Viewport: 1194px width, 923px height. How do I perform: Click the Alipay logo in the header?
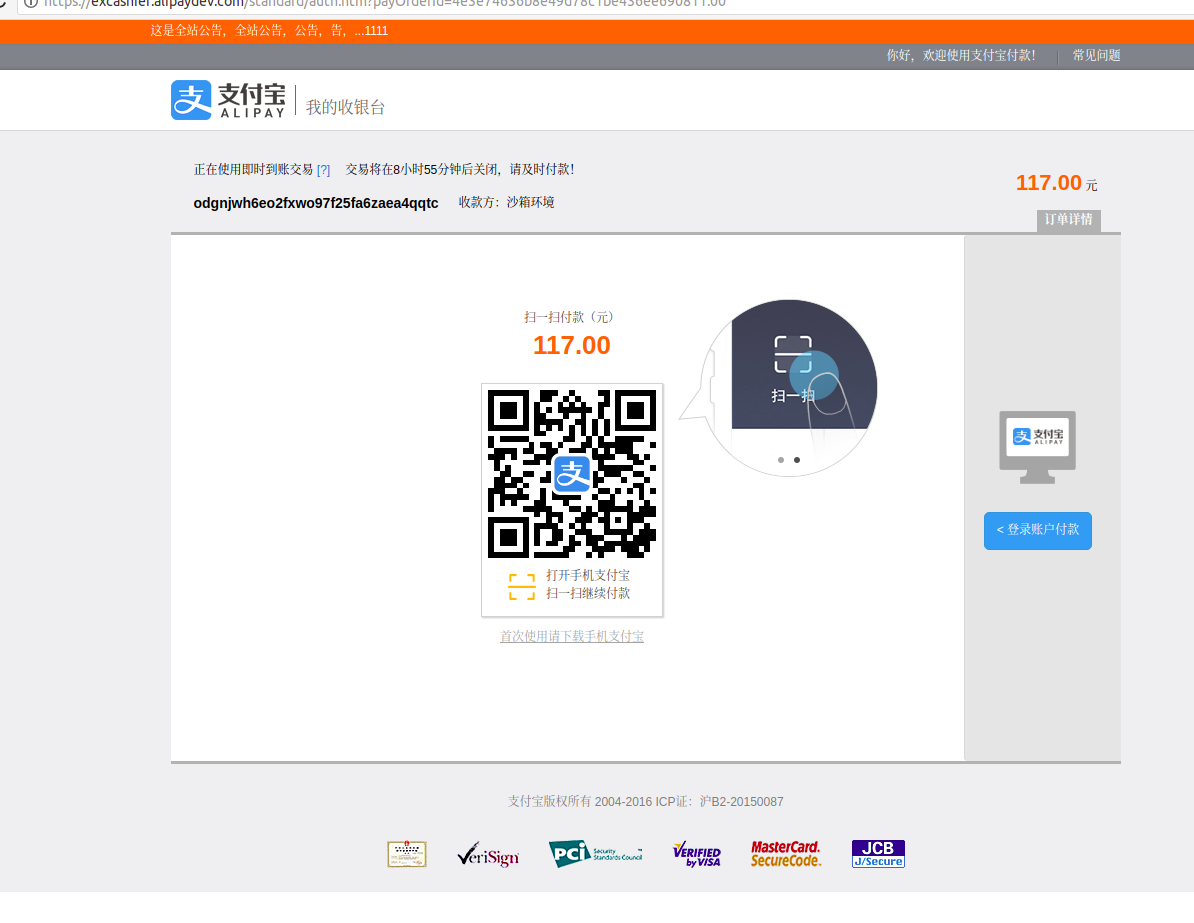click(x=228, y=100)
